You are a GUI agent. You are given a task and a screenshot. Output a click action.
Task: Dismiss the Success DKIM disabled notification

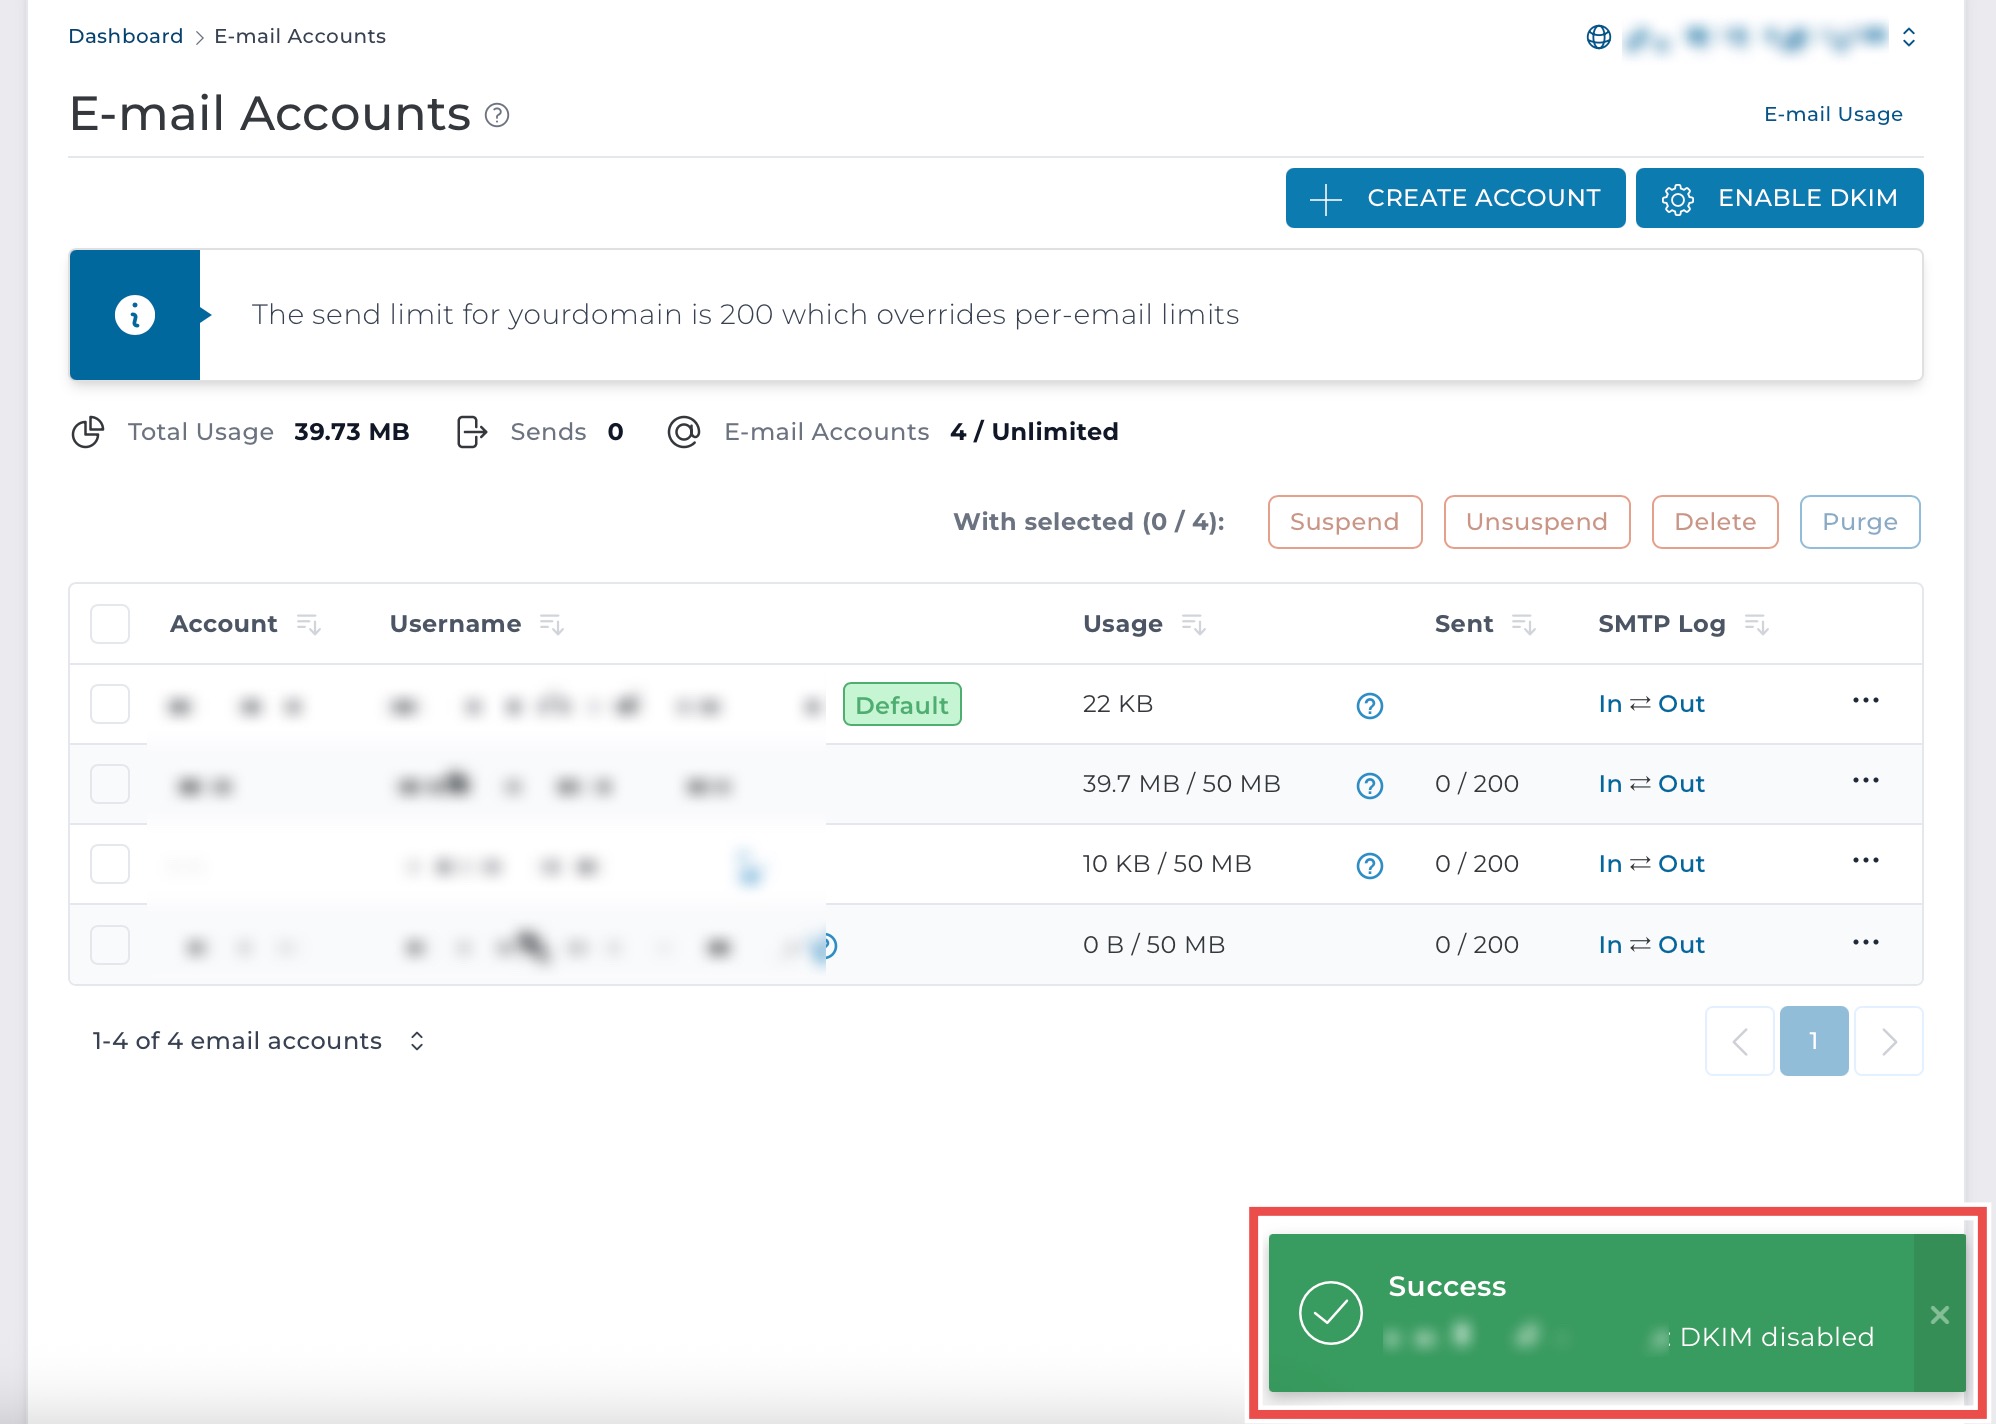point(1939,1314)
